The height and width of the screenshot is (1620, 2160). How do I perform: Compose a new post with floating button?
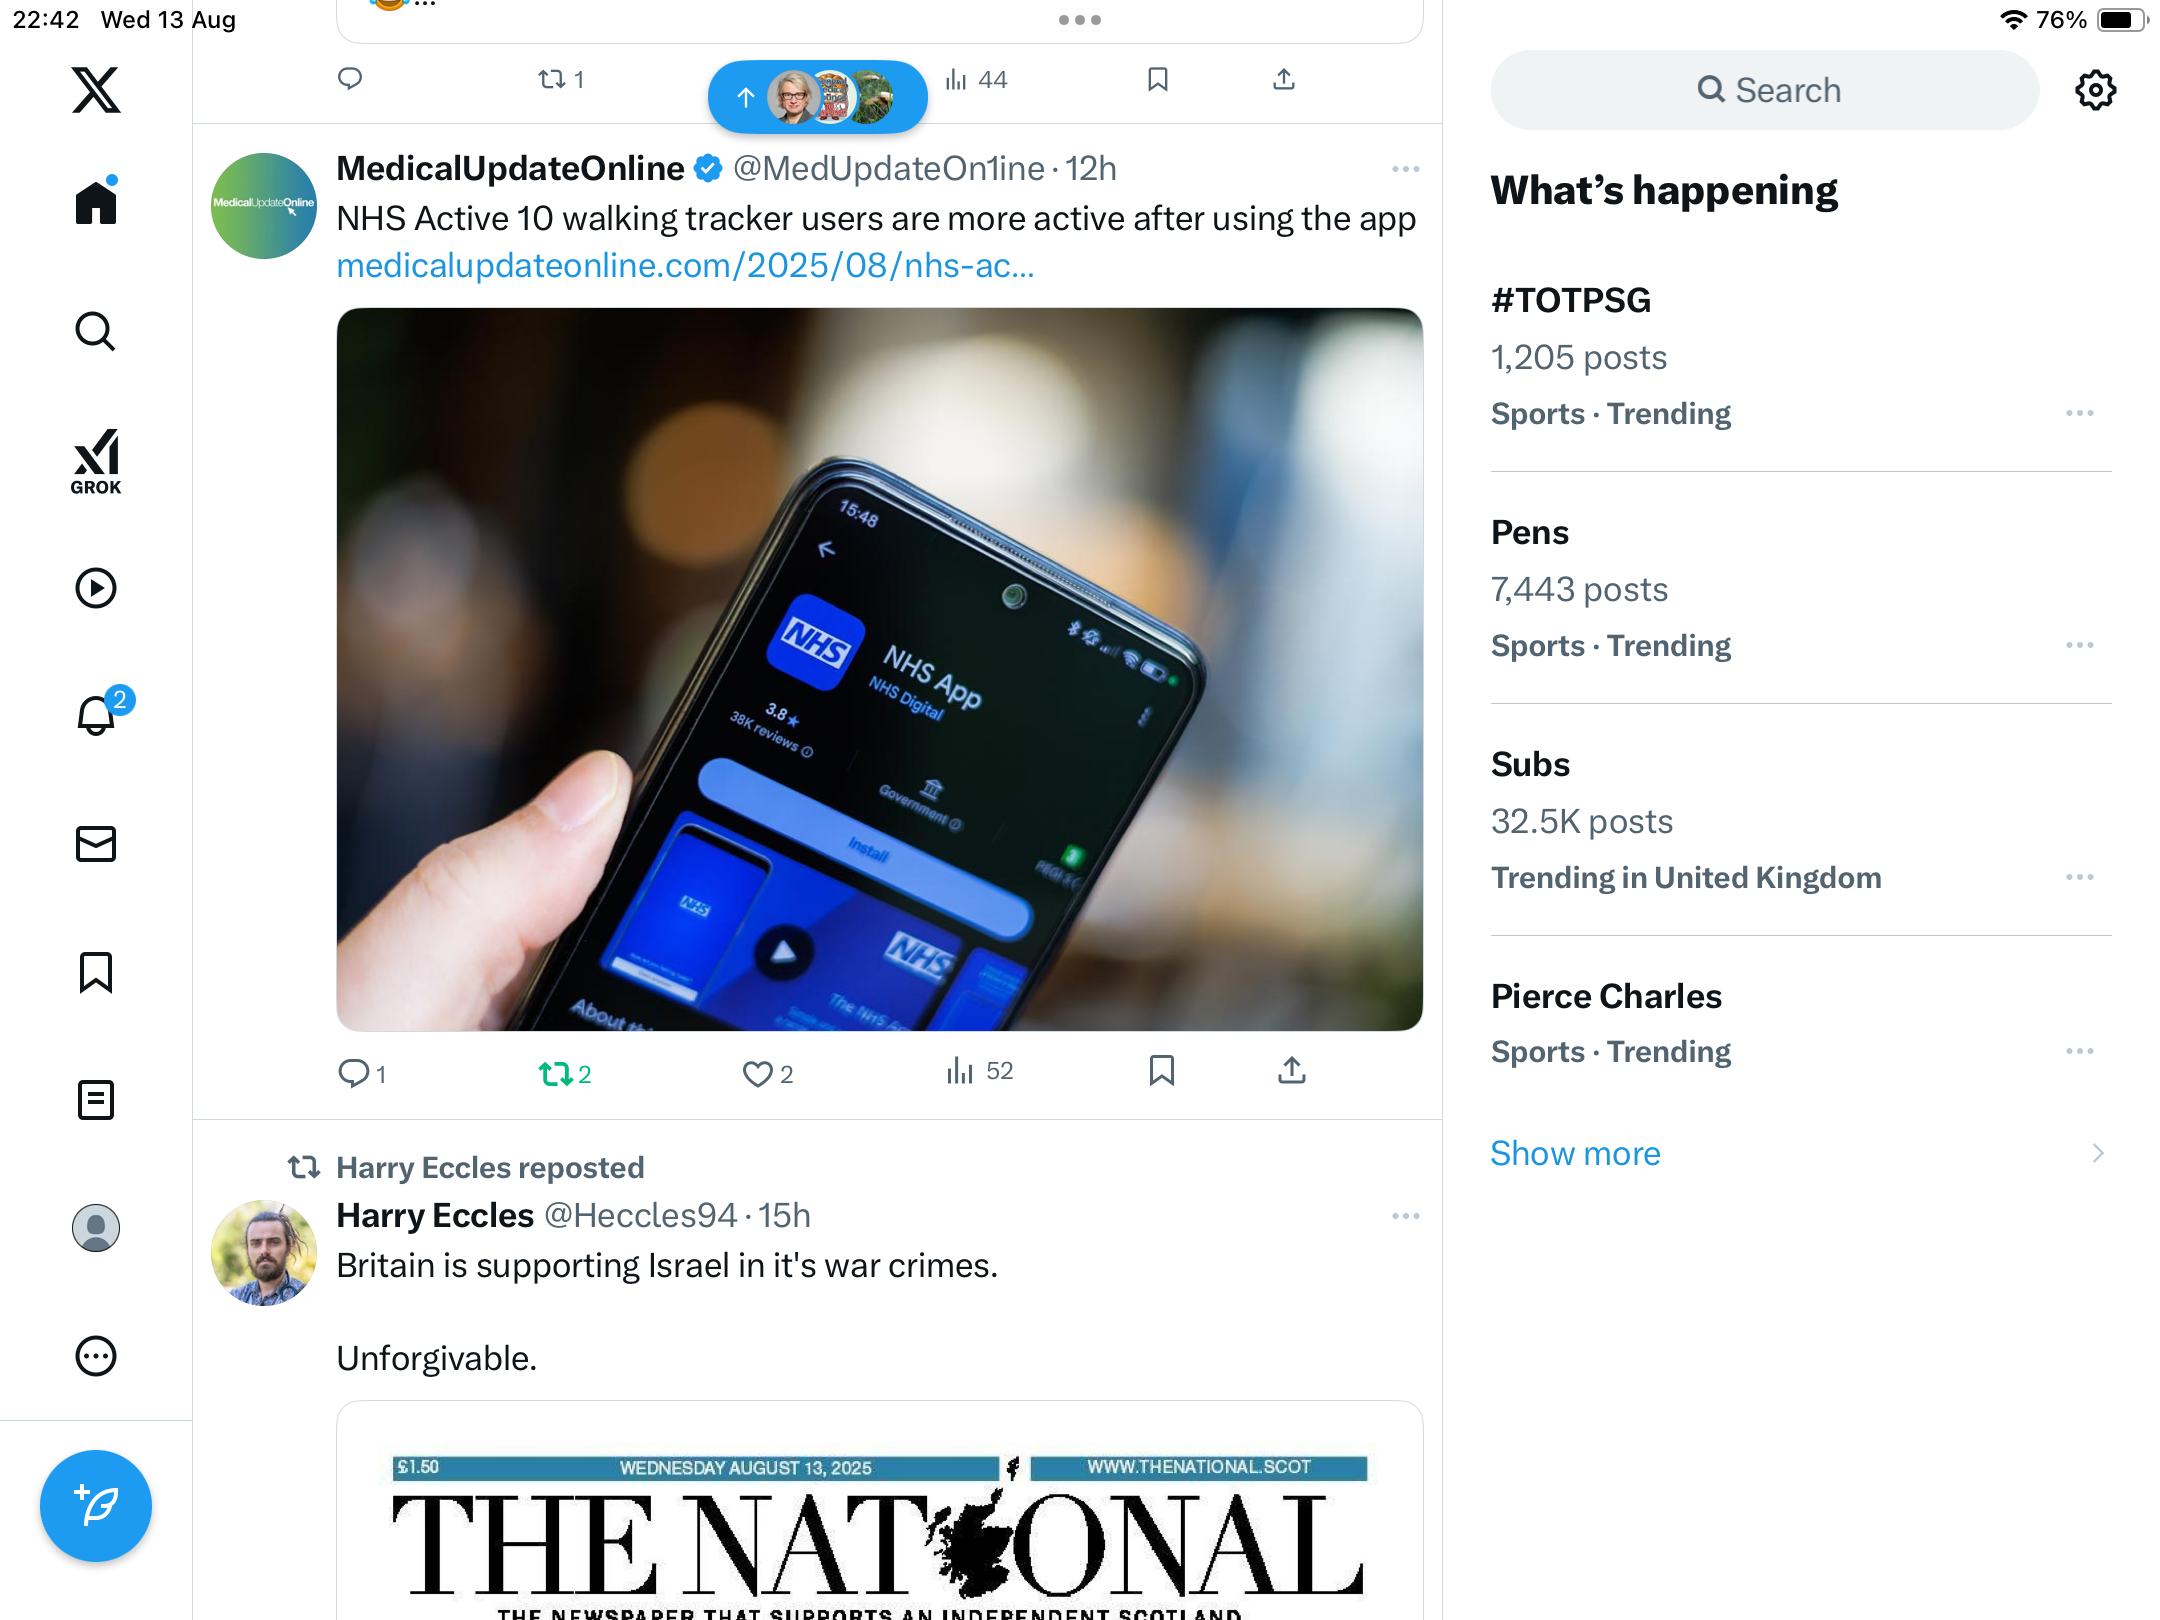[x=96, y=1505]
